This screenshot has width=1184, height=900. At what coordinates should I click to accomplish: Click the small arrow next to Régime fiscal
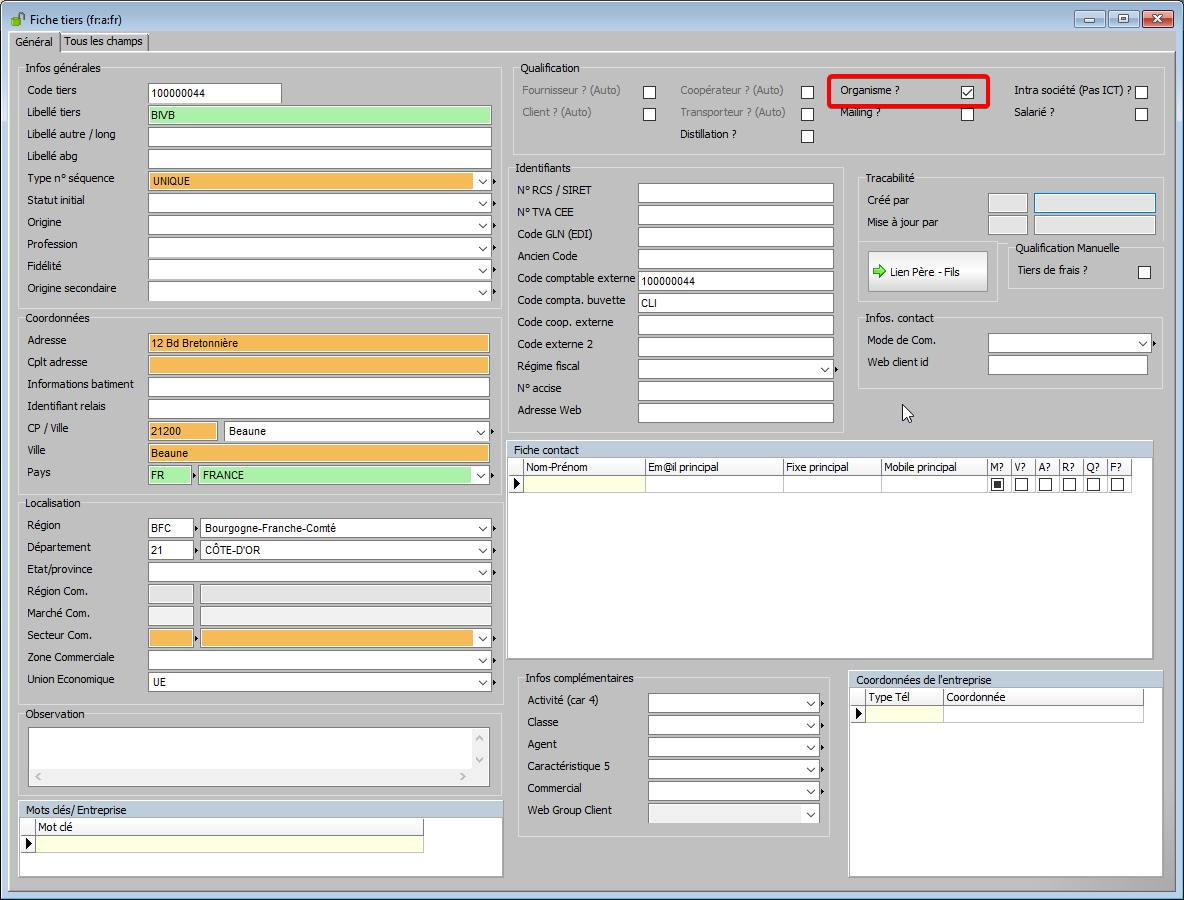click(x=838, y=369)
